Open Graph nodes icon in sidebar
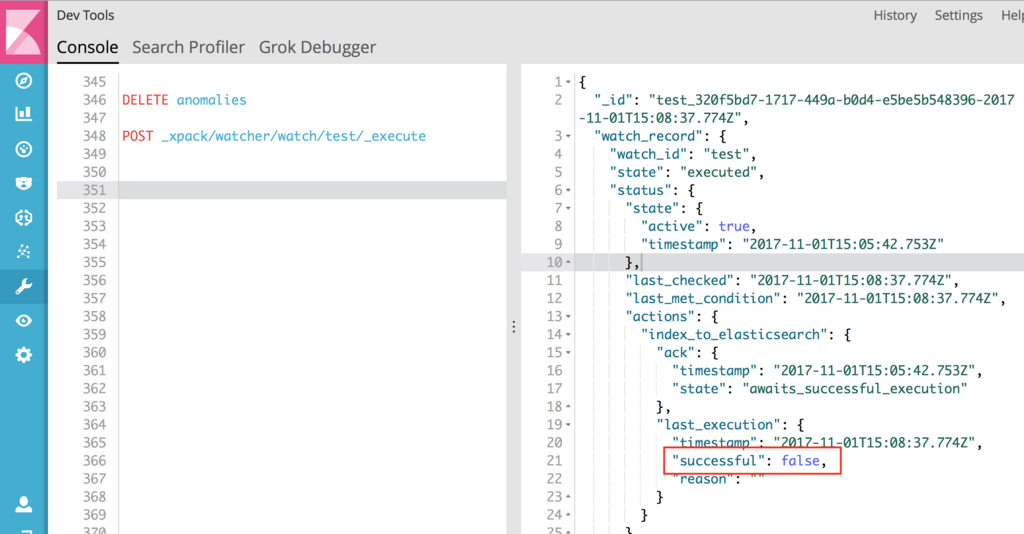This screenshot has width=1024, height=534. (24, 251)
